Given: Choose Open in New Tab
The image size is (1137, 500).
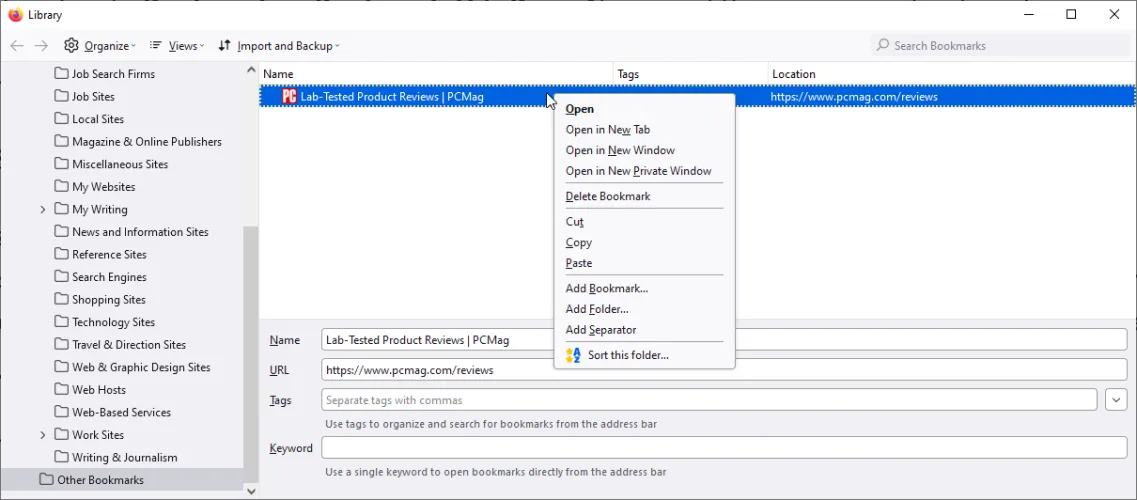Looking at the screenshot, I should click(608, 130).
